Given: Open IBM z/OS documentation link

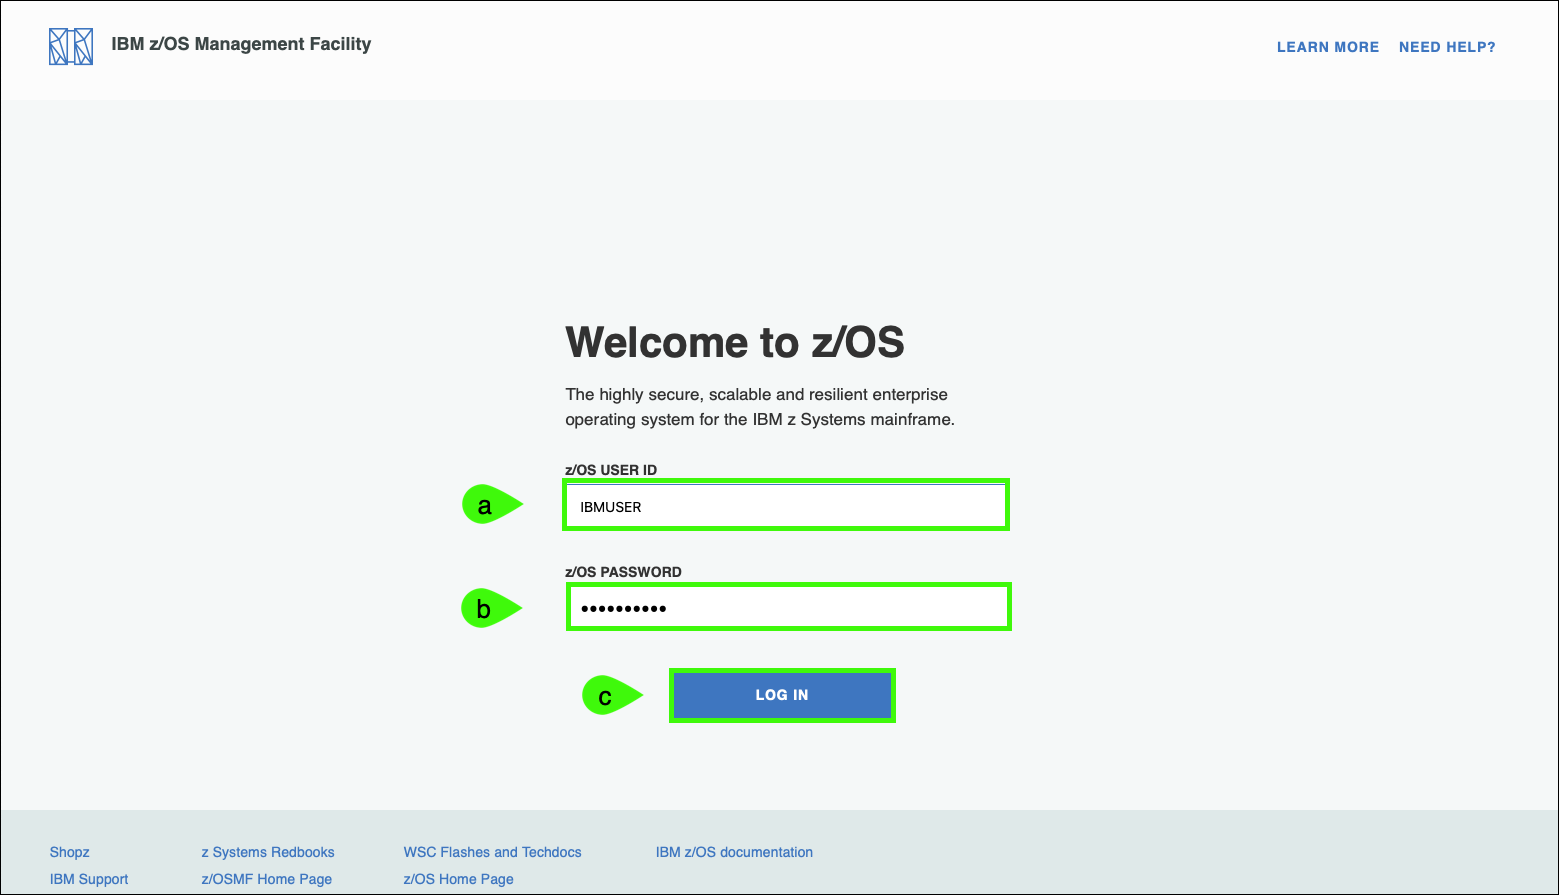Looking at the screenshot, I should coord(734,852).
